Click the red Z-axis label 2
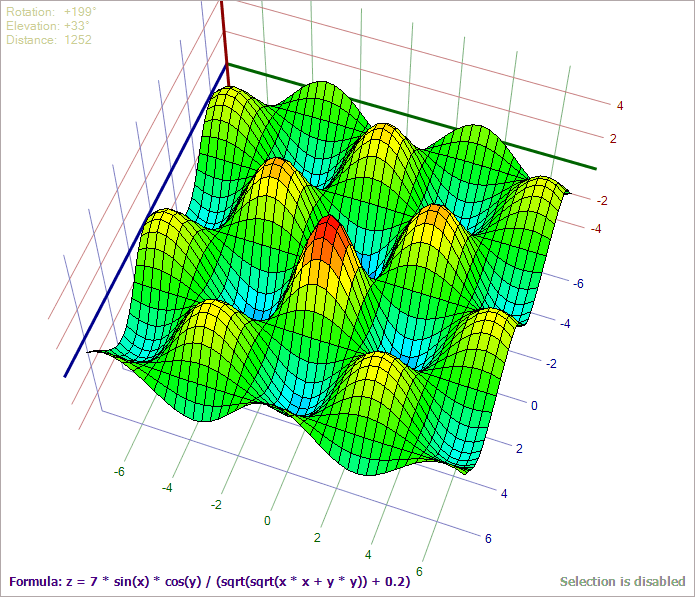695x597 pixels. point(613,139)
